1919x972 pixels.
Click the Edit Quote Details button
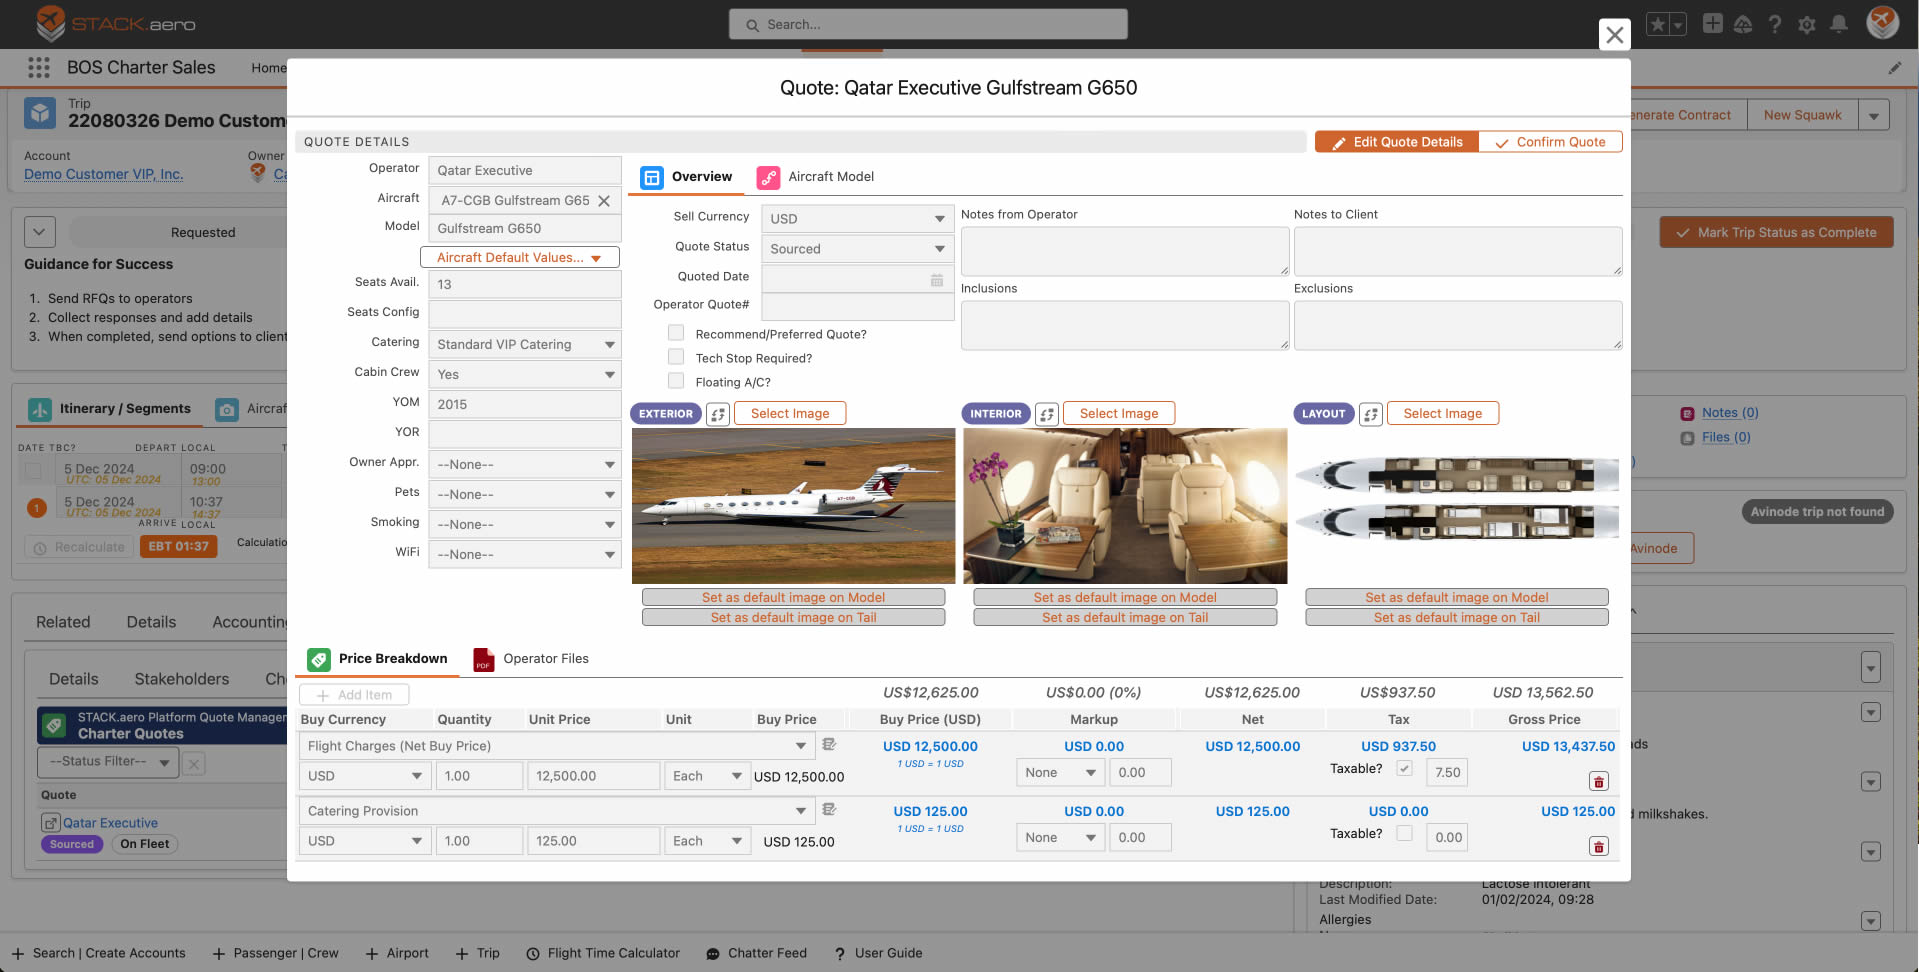(x=1397, y=142)
